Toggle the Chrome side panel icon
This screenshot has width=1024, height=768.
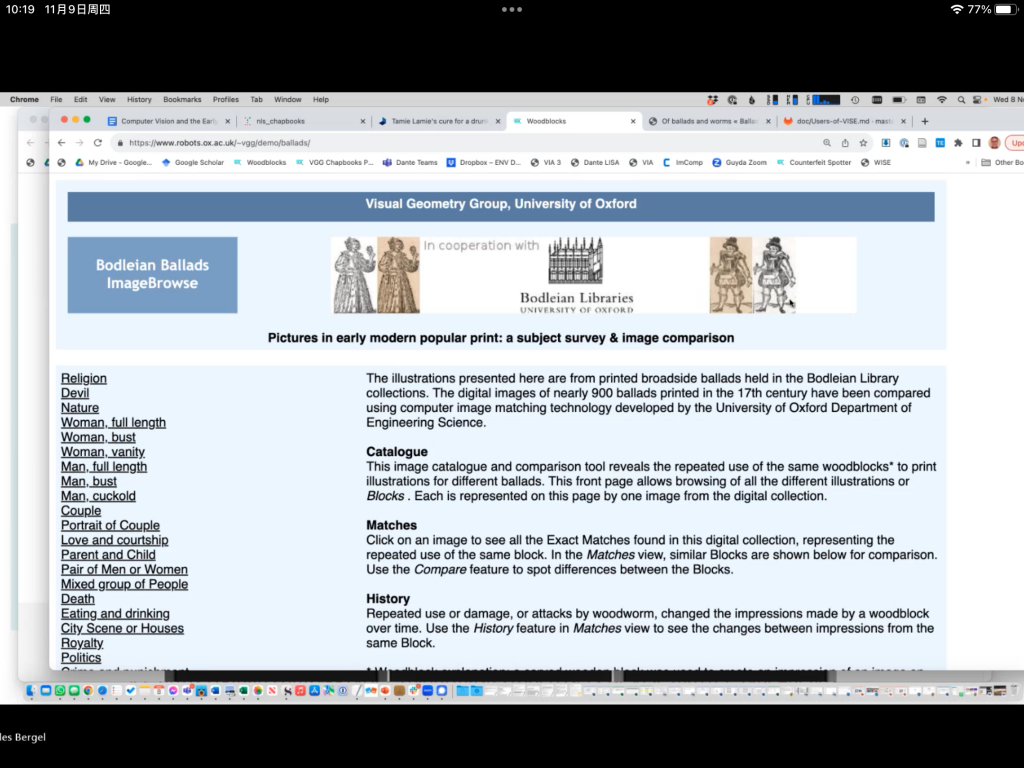tap(976, 143)
